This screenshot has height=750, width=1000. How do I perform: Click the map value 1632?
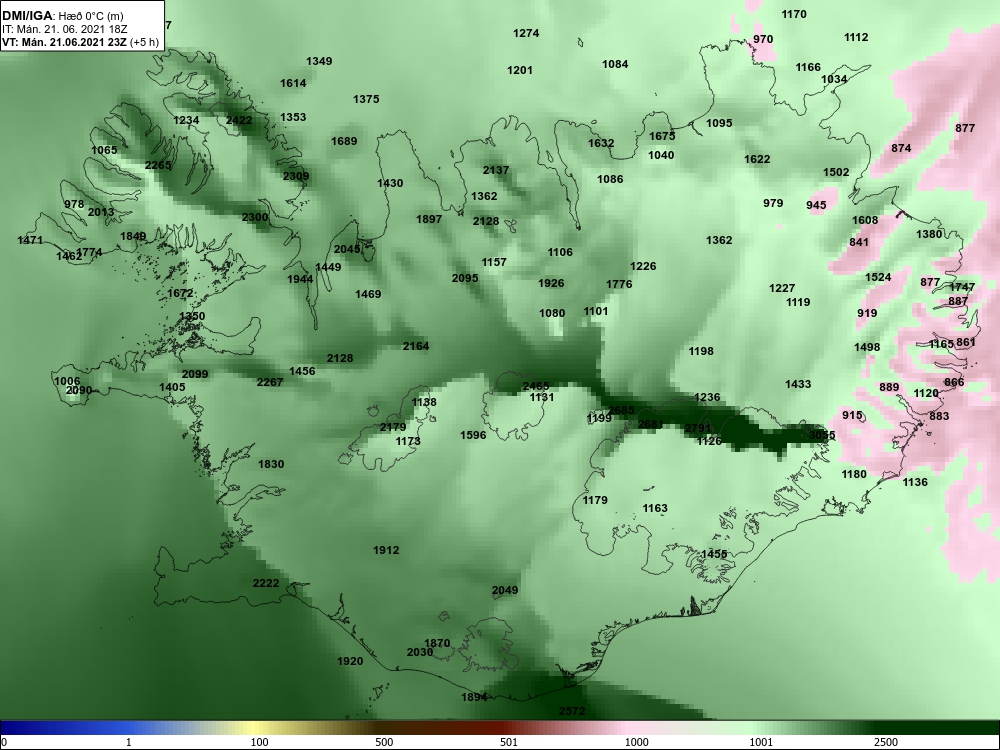coord(601,143)
